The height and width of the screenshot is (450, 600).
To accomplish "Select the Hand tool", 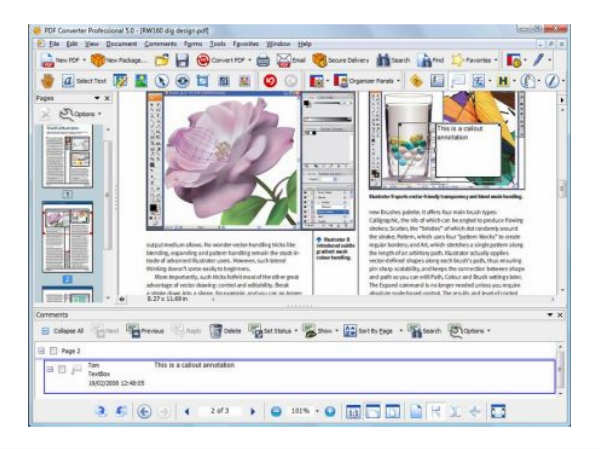I will 48,81.
